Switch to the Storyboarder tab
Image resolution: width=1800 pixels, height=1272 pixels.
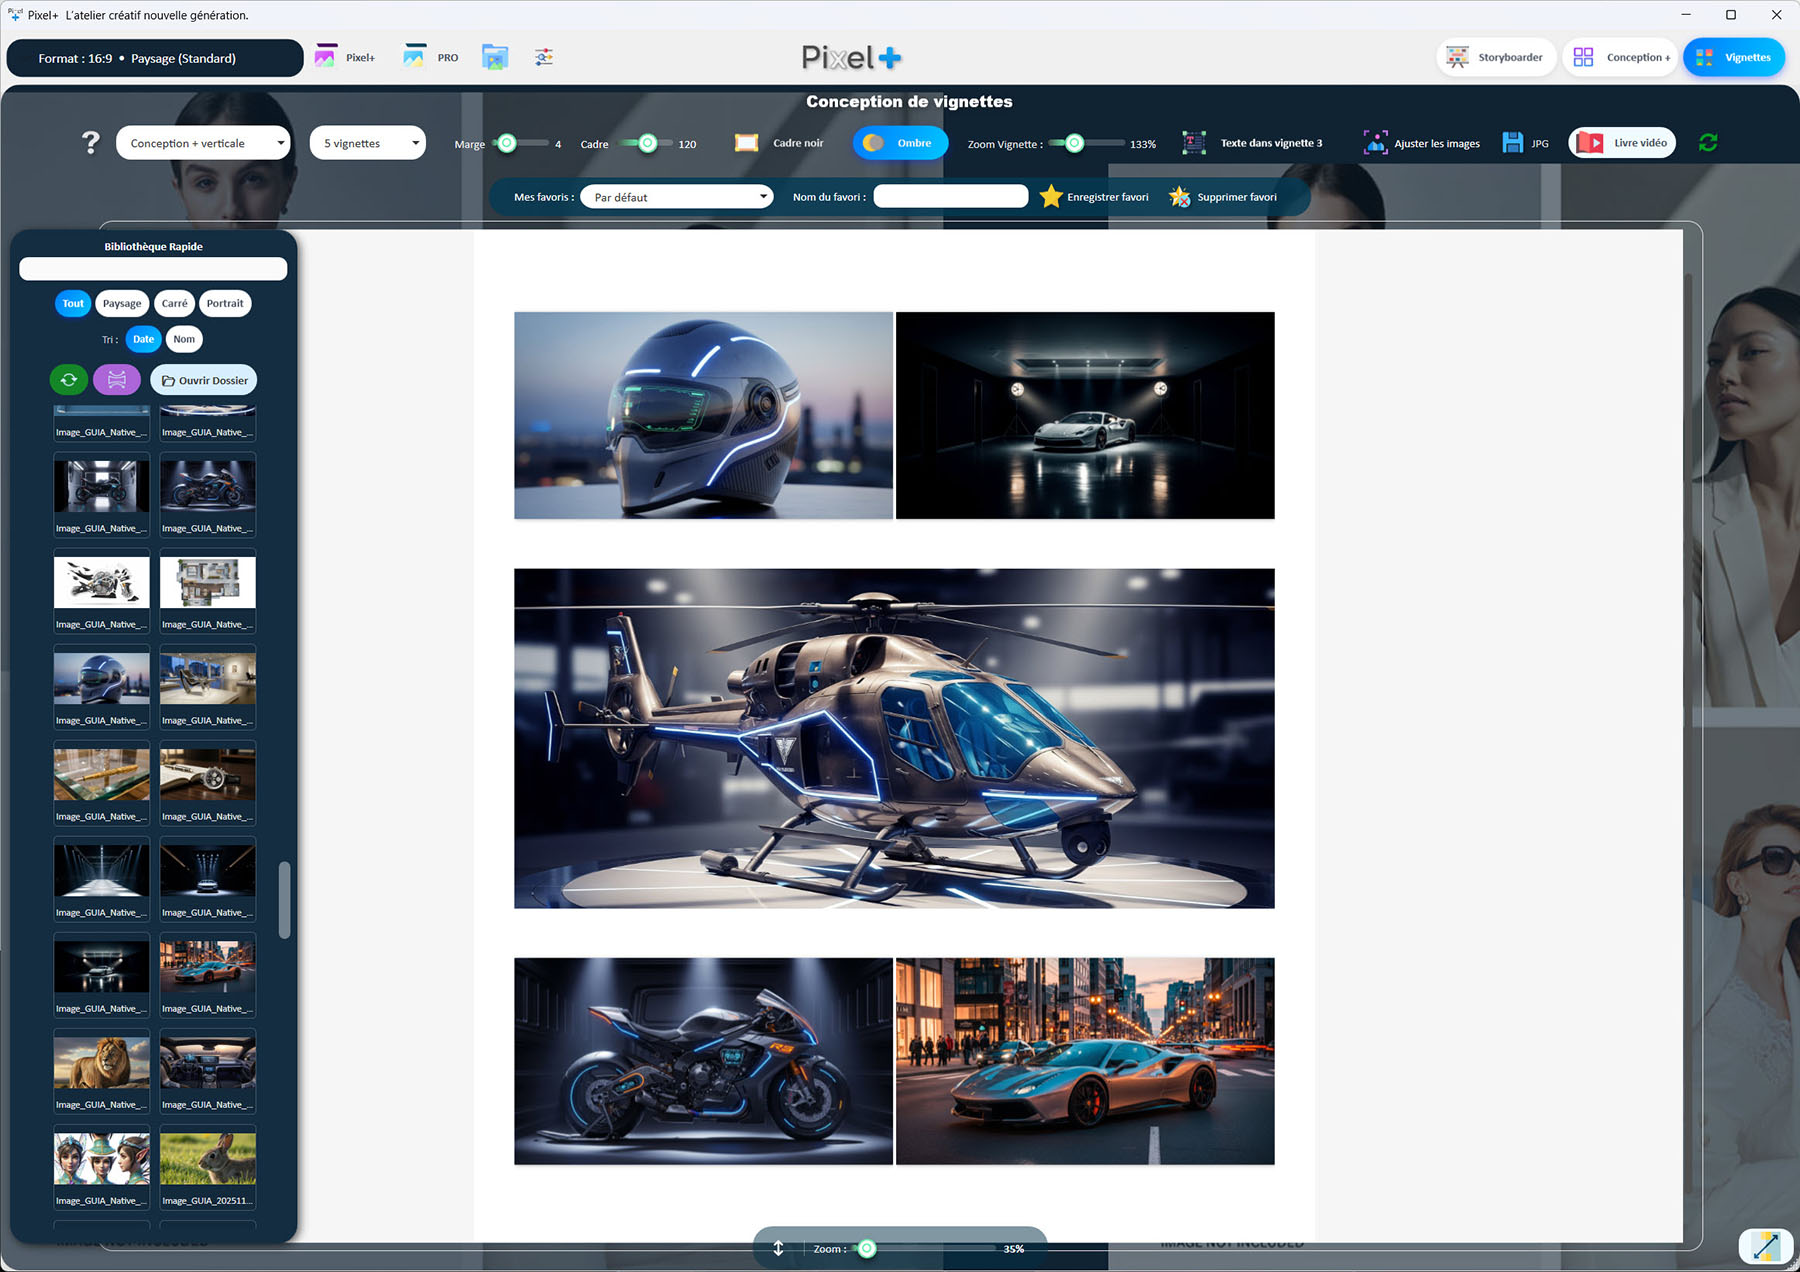tap(1496, 57)
